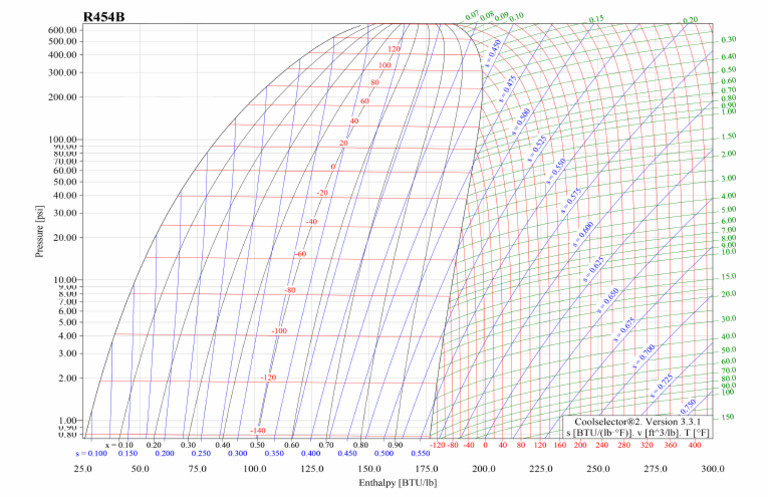Click the Coolselector®2 Version 3.3.1 text
This screenshot has width=768, height=497.
pos(637,422)
